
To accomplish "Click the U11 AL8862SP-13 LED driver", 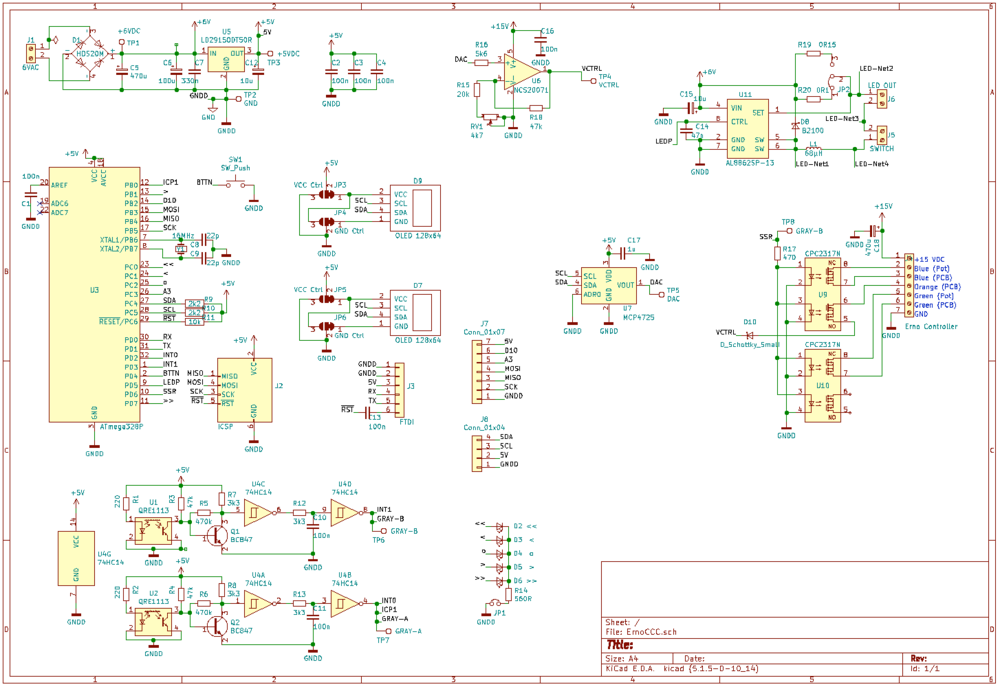I will (x=747, y=127).
